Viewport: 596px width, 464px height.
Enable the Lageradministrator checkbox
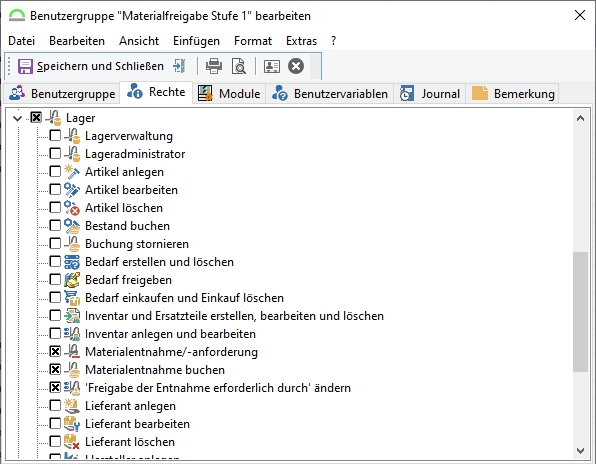[55, 153]
